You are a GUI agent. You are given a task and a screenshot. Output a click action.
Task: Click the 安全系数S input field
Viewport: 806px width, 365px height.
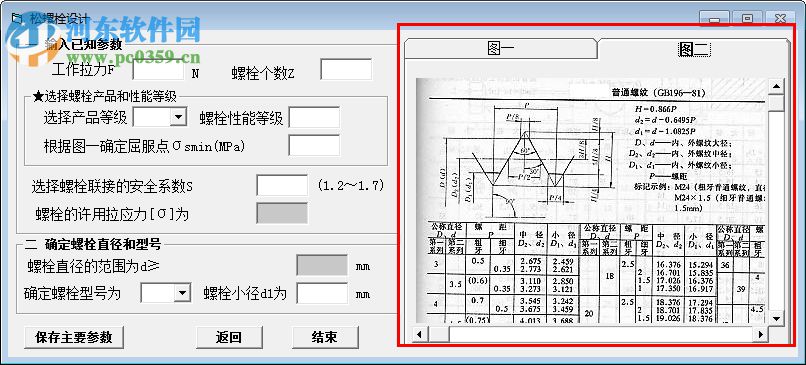pos(282,185)
